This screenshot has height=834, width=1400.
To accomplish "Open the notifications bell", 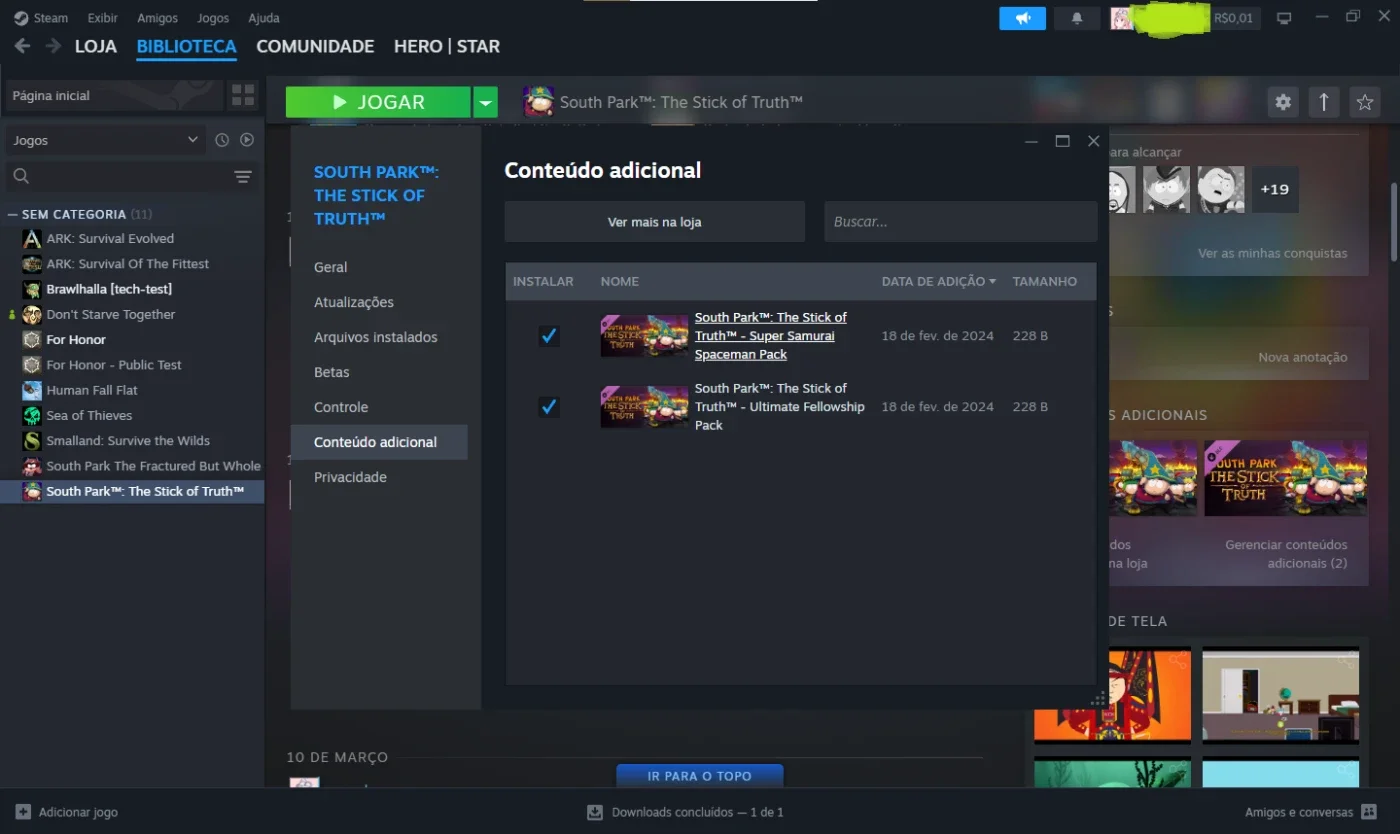I will pos(1077,18).
